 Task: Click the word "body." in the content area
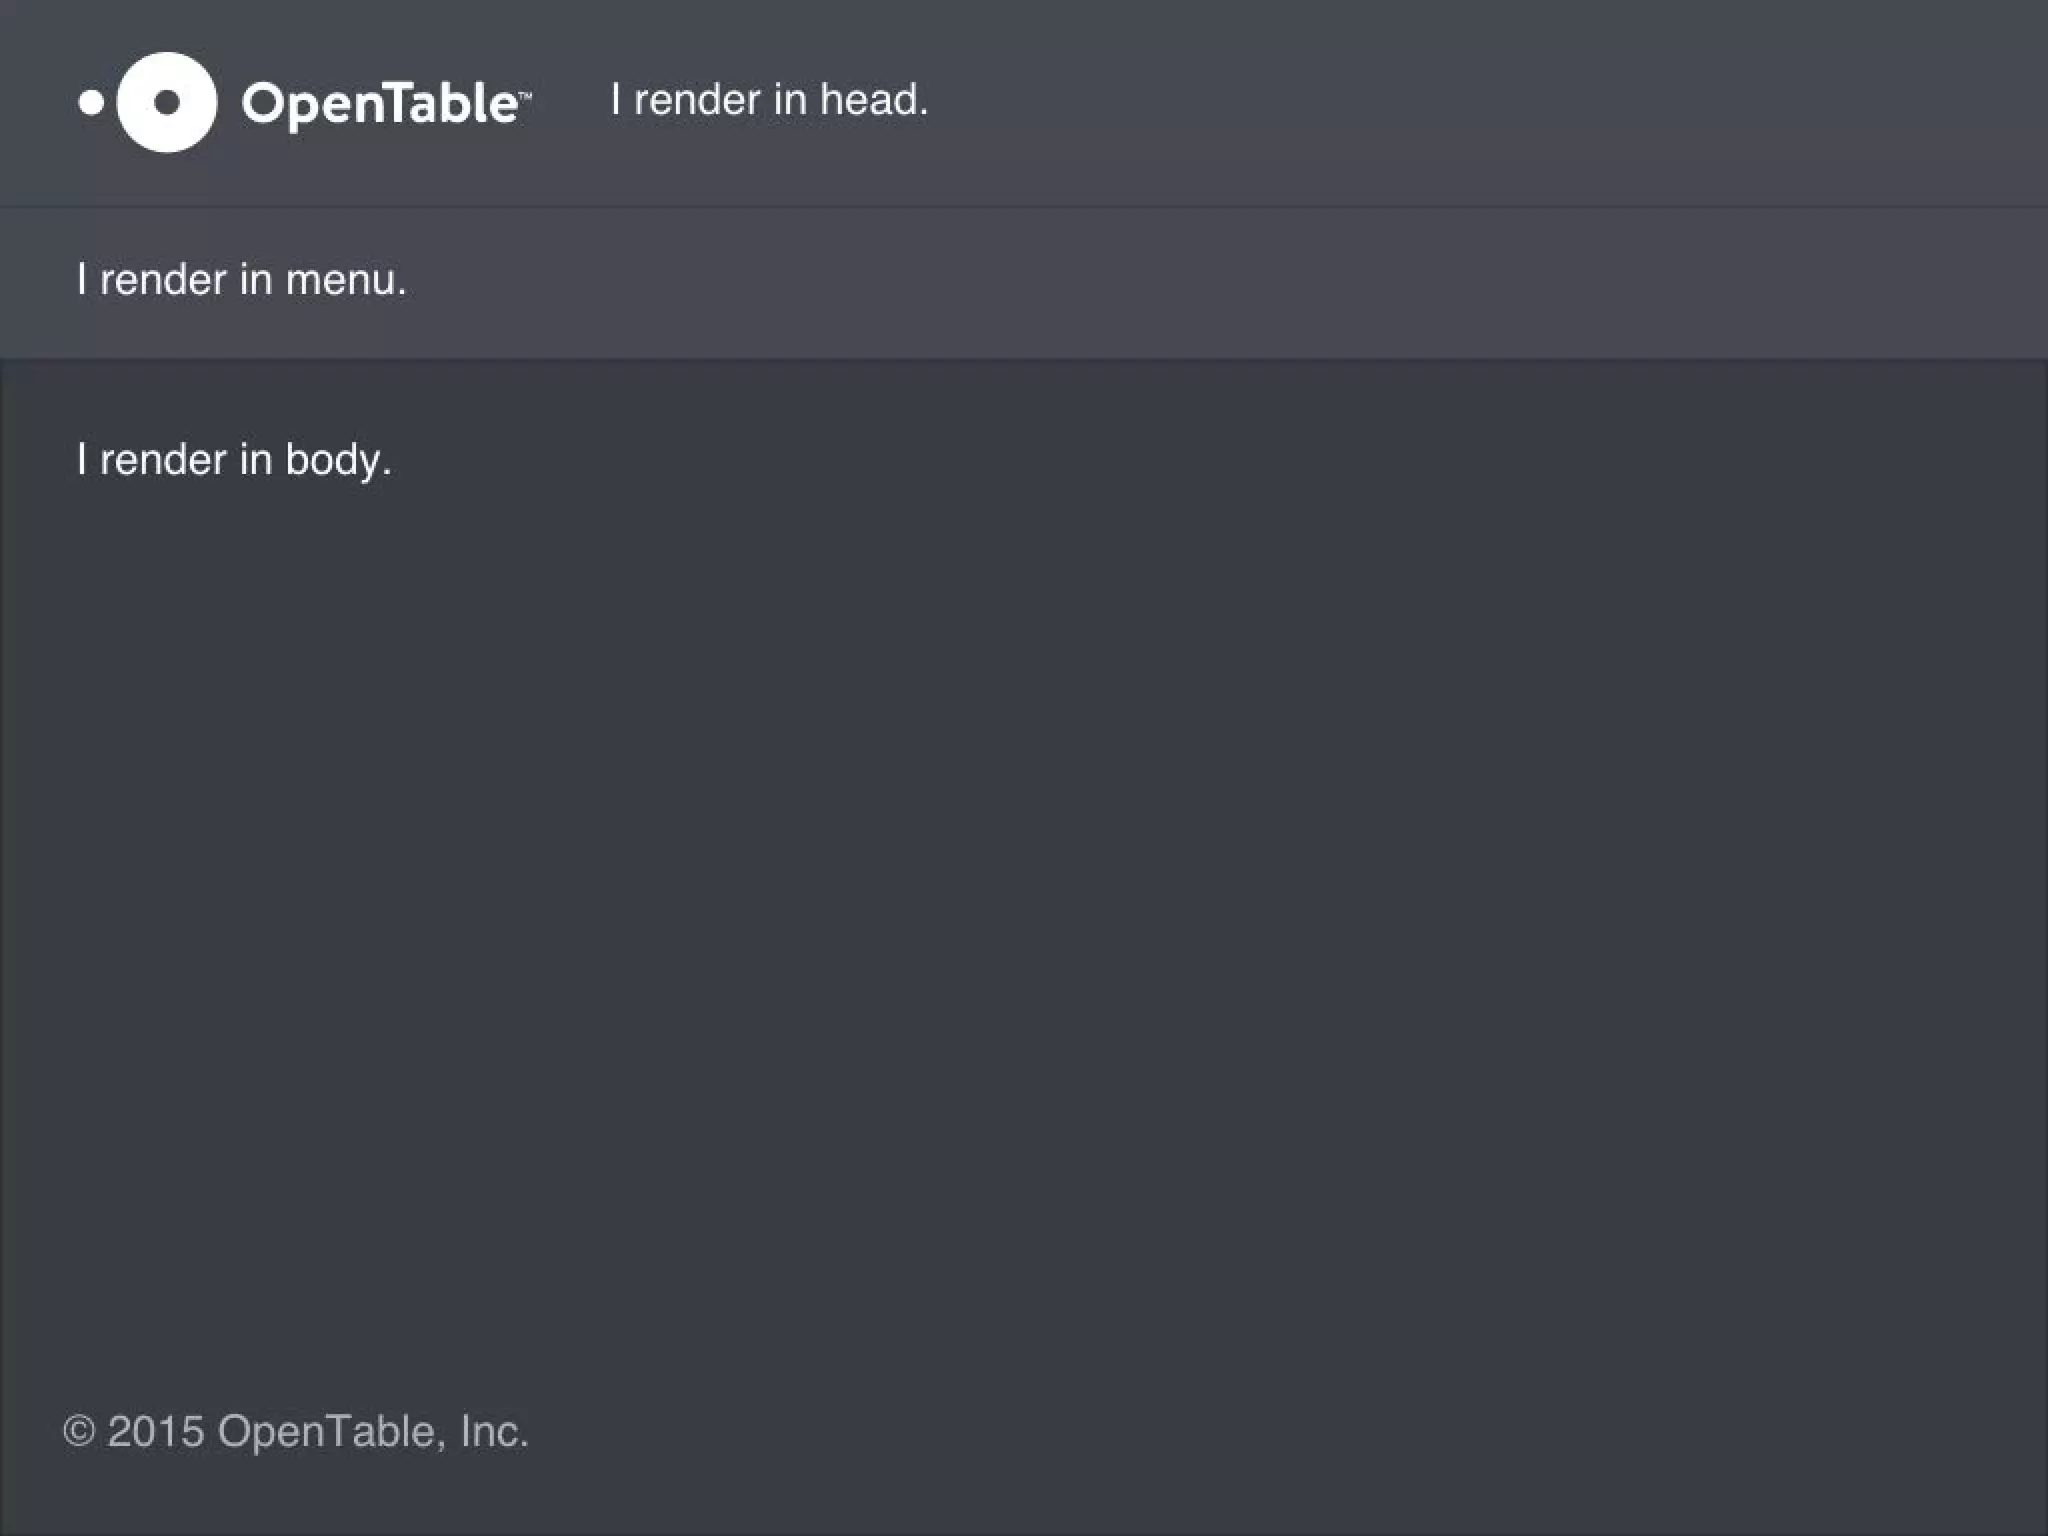(338, 460)
